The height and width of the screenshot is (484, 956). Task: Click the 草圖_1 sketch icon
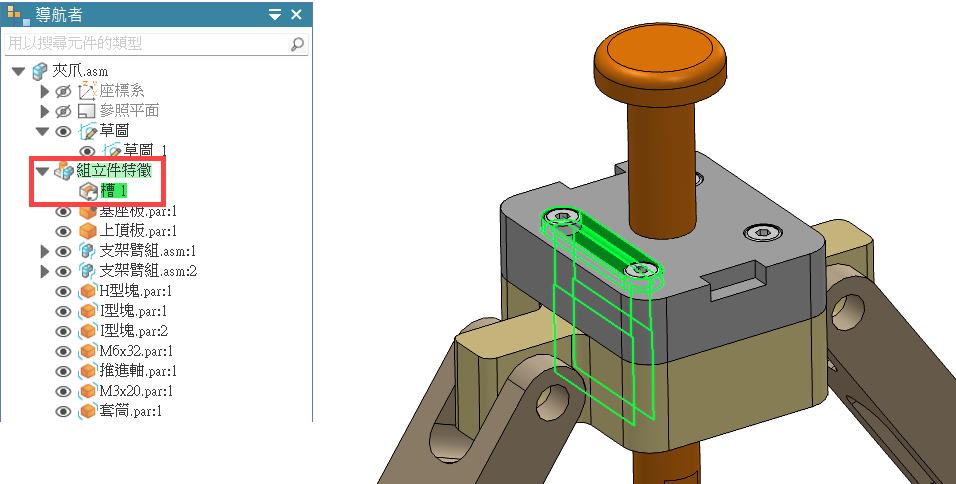coord(112,150)
